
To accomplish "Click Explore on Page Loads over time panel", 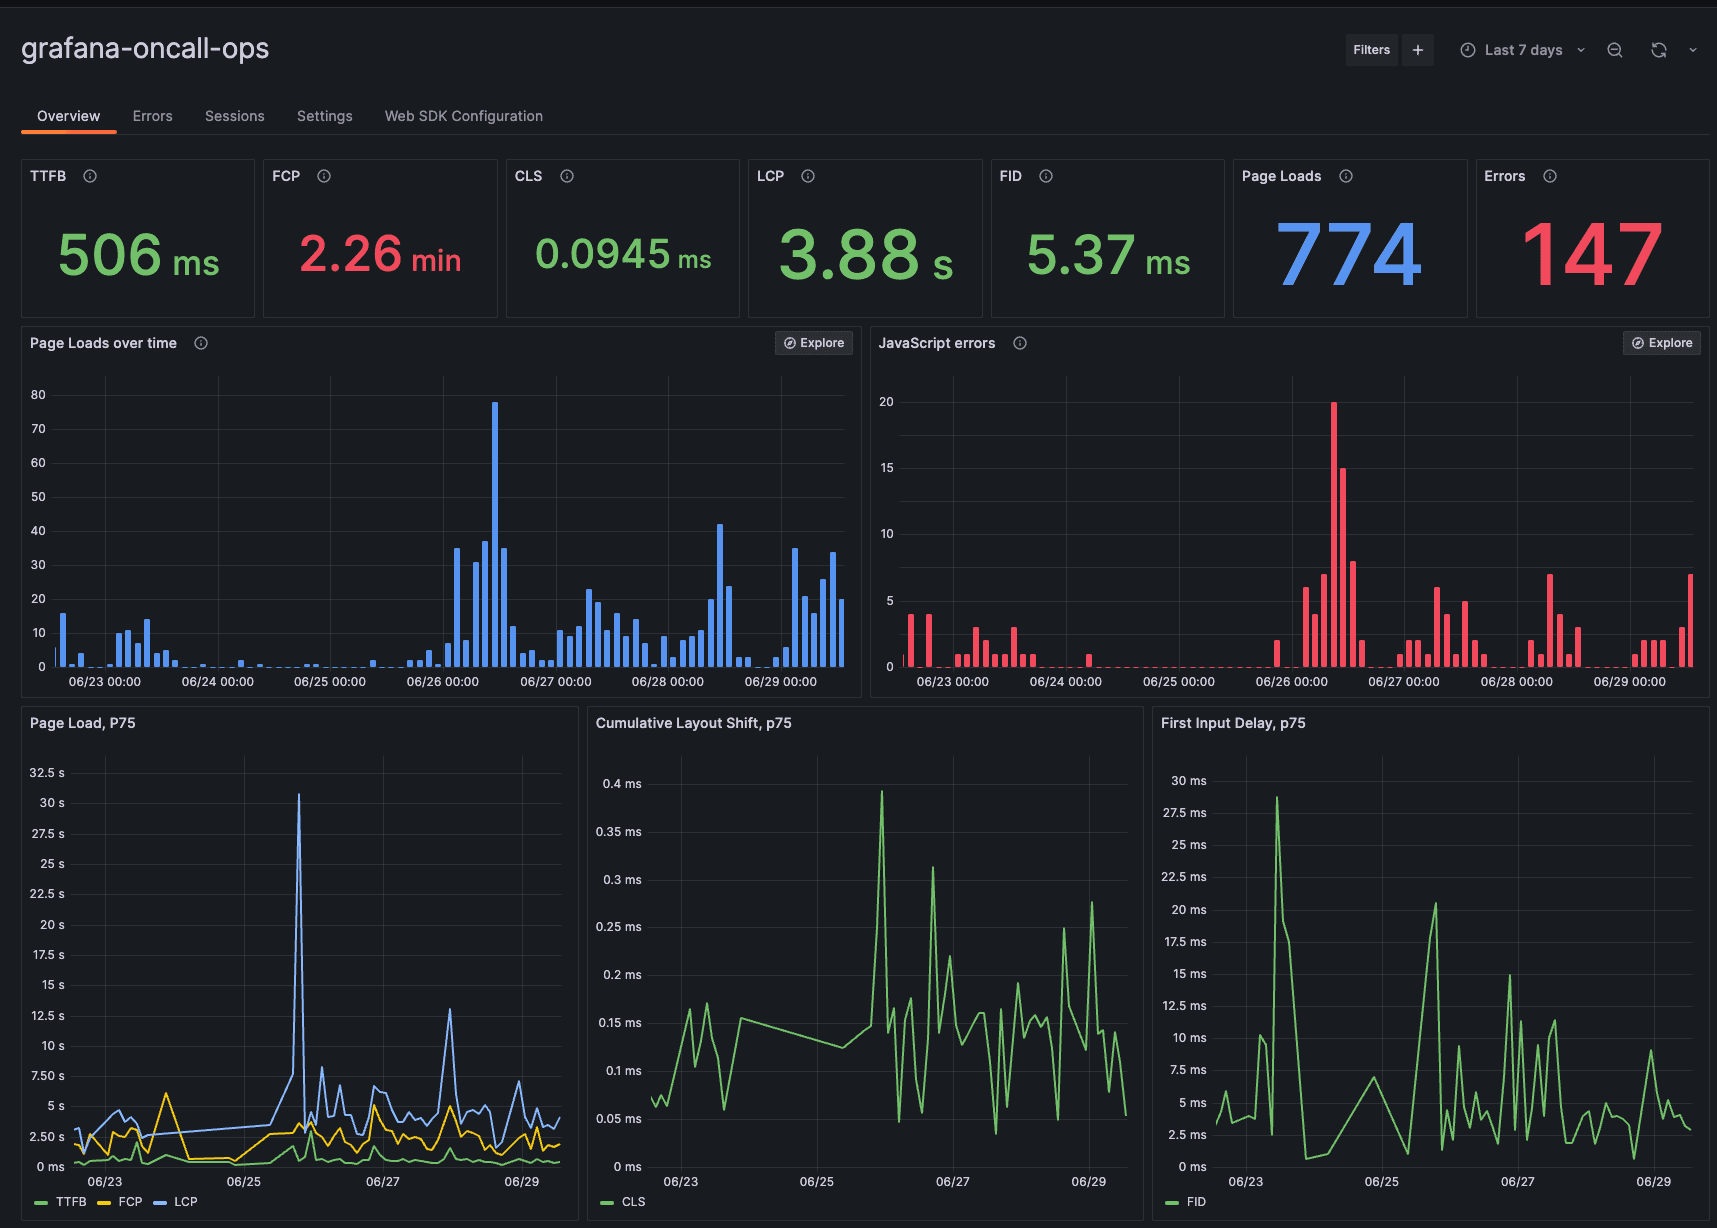I will coord(813,343).
